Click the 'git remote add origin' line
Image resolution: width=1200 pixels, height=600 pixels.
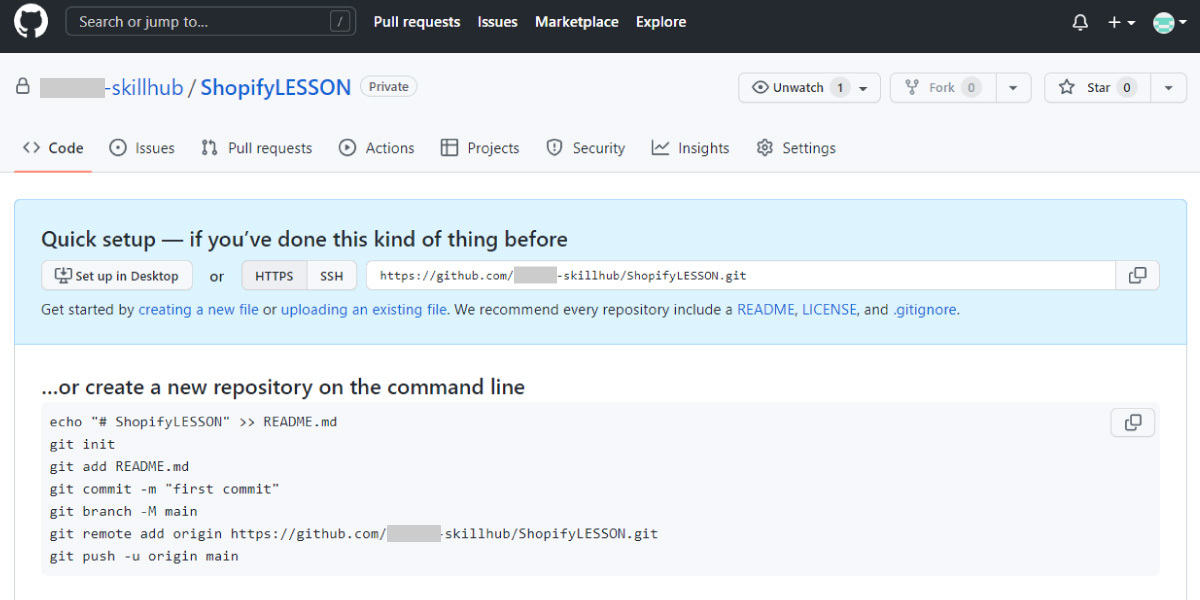point(354,534)
